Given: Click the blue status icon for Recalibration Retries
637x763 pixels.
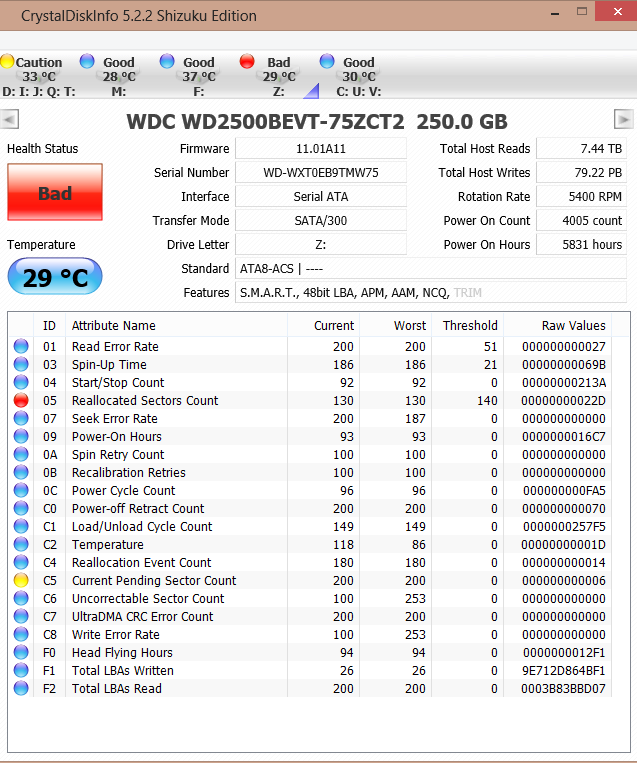Looking at the screenshot, I should tap(21, 472).
